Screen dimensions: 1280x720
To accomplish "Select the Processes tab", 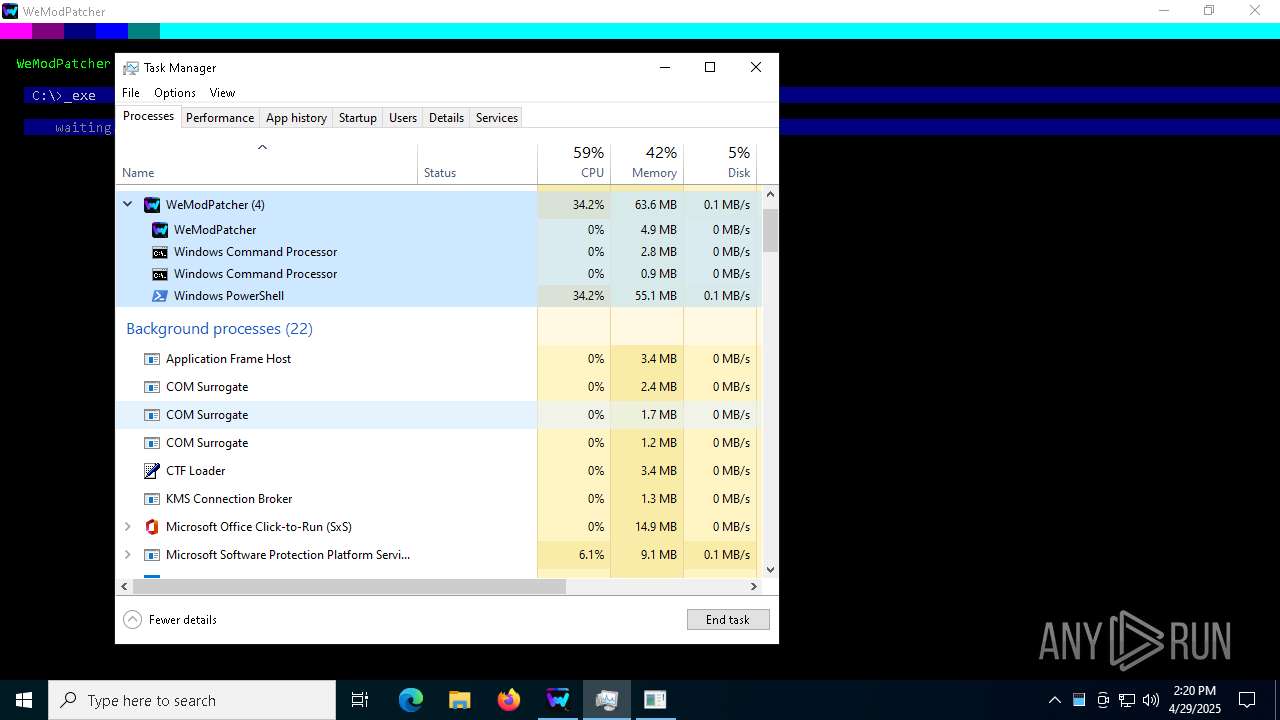I will 148,116.
